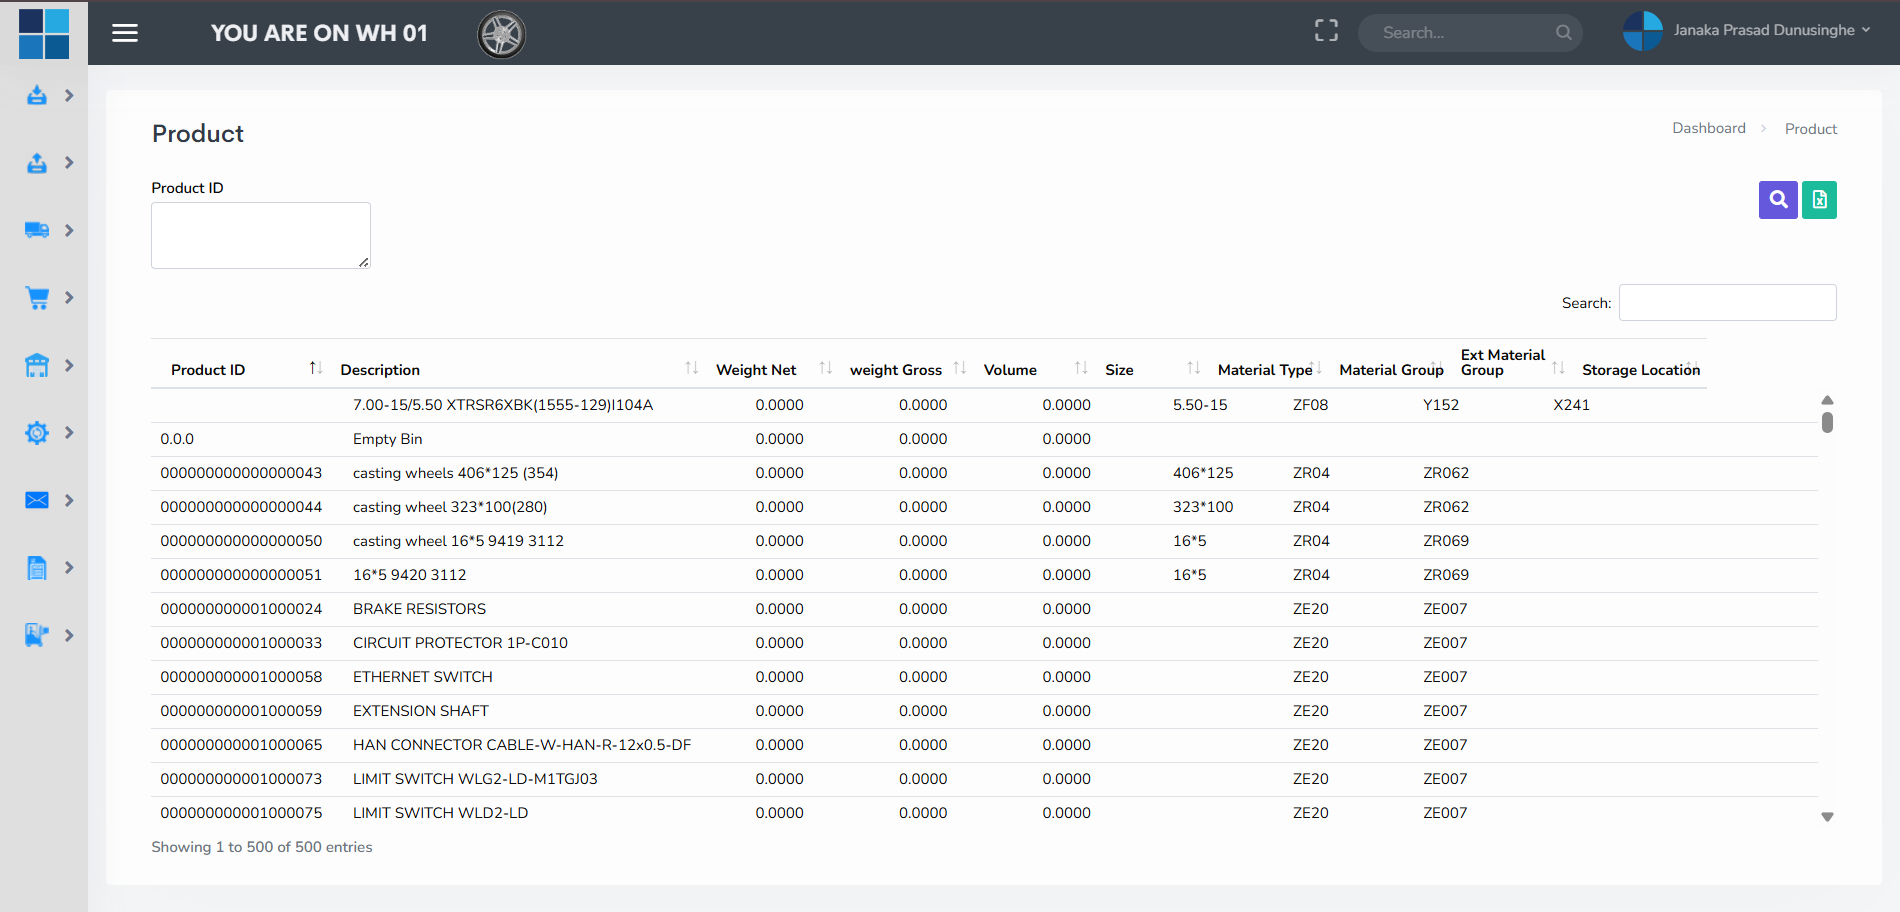Click the outbound upload tray sidebar icon
This screenshot has width=1900, height=912.
[x=37, y=163]
